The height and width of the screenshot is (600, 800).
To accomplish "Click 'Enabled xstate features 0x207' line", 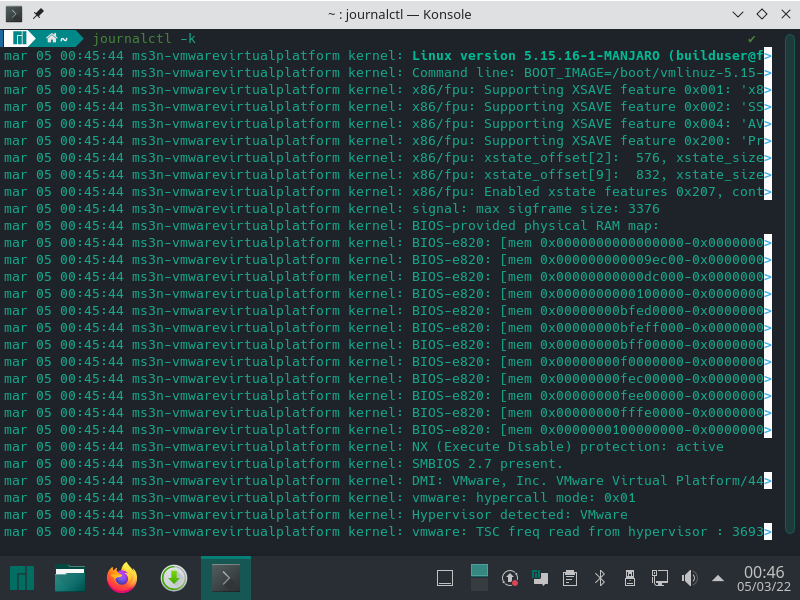I will click(387, 192).
